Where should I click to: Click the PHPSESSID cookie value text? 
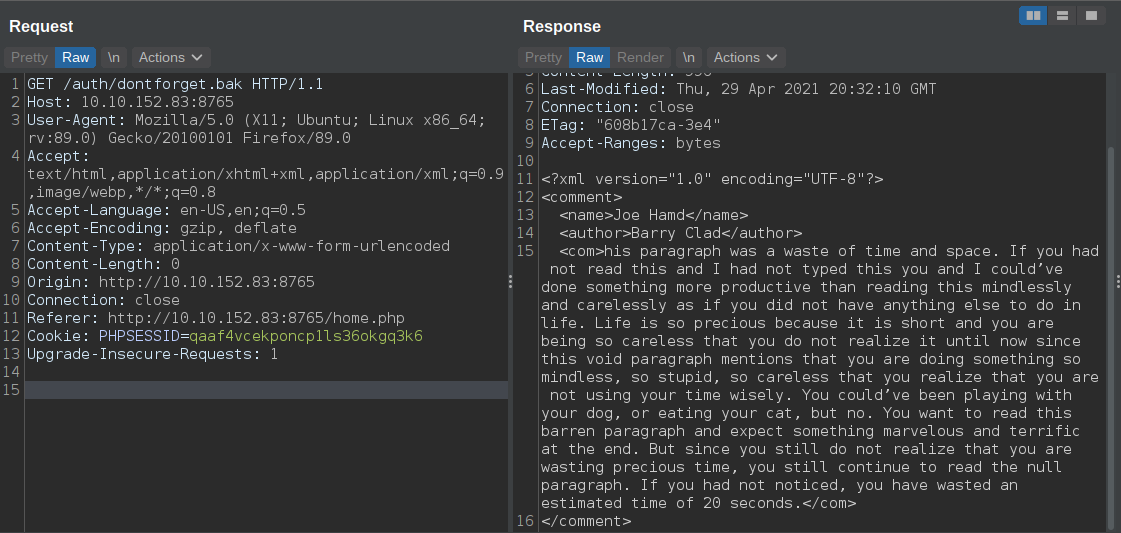click(x=306, y=336)
